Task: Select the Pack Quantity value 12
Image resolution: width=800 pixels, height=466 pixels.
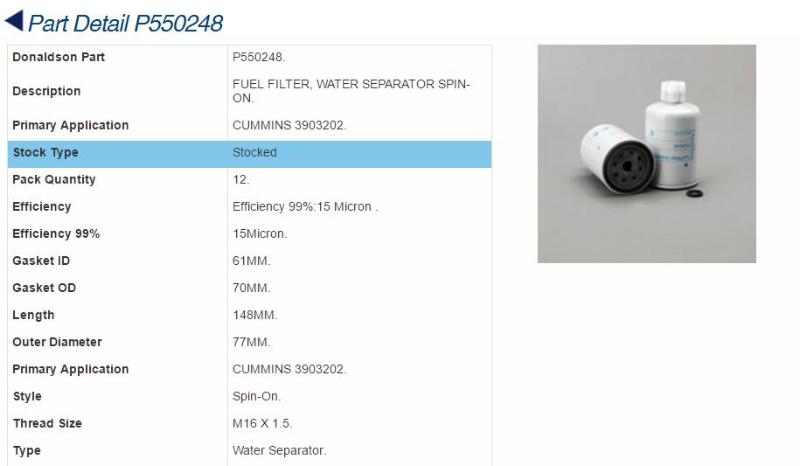Action: pos(240,180)
